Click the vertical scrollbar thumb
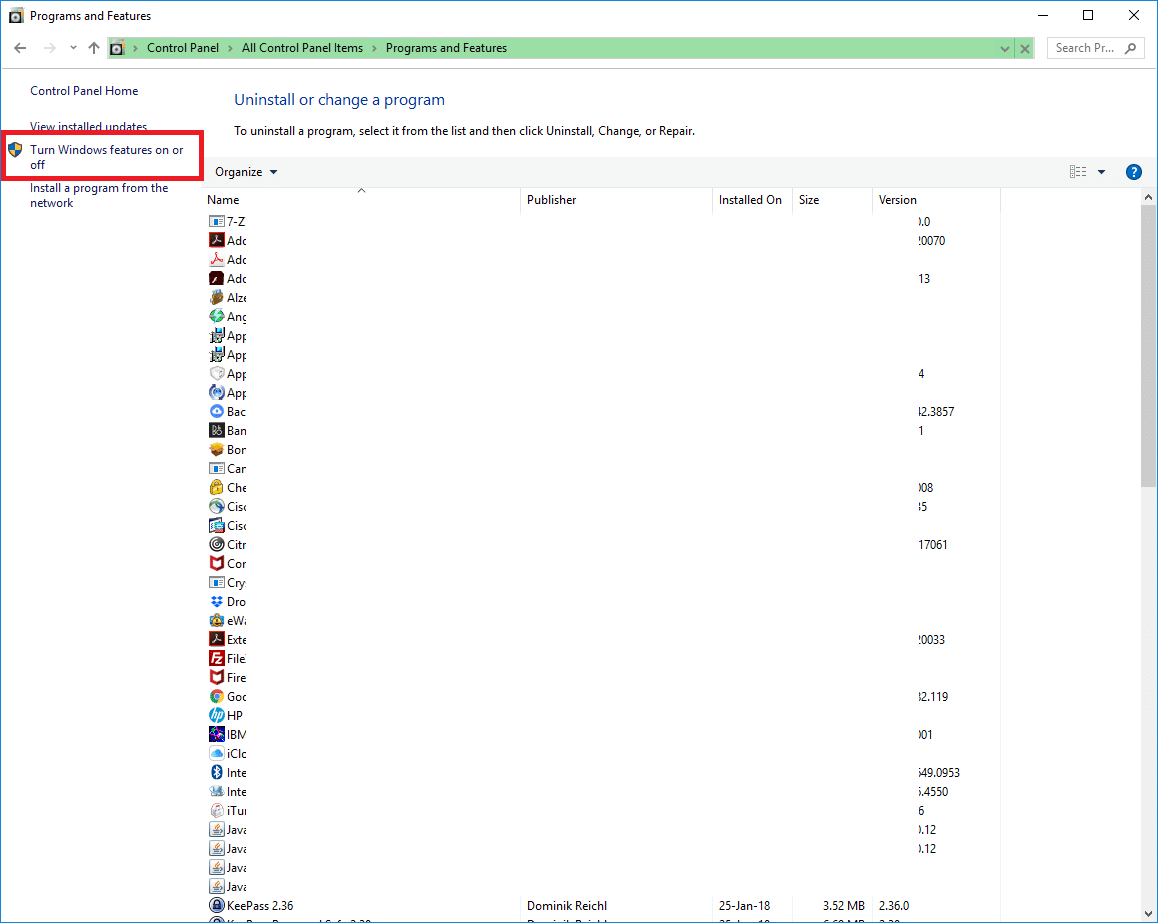The image size is (1158, 923). click(1148, 347)
